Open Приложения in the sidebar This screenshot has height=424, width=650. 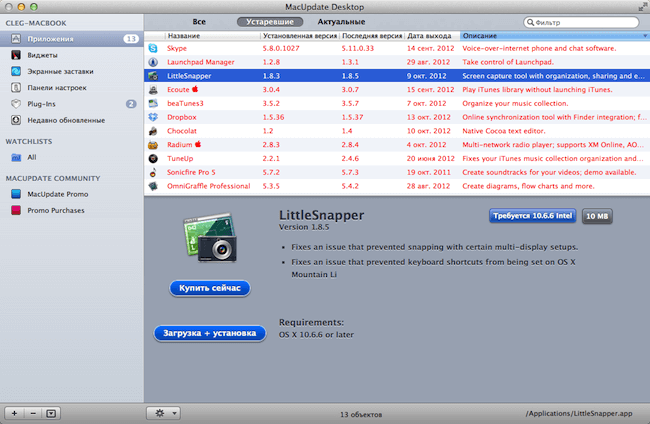coord(71,39)
